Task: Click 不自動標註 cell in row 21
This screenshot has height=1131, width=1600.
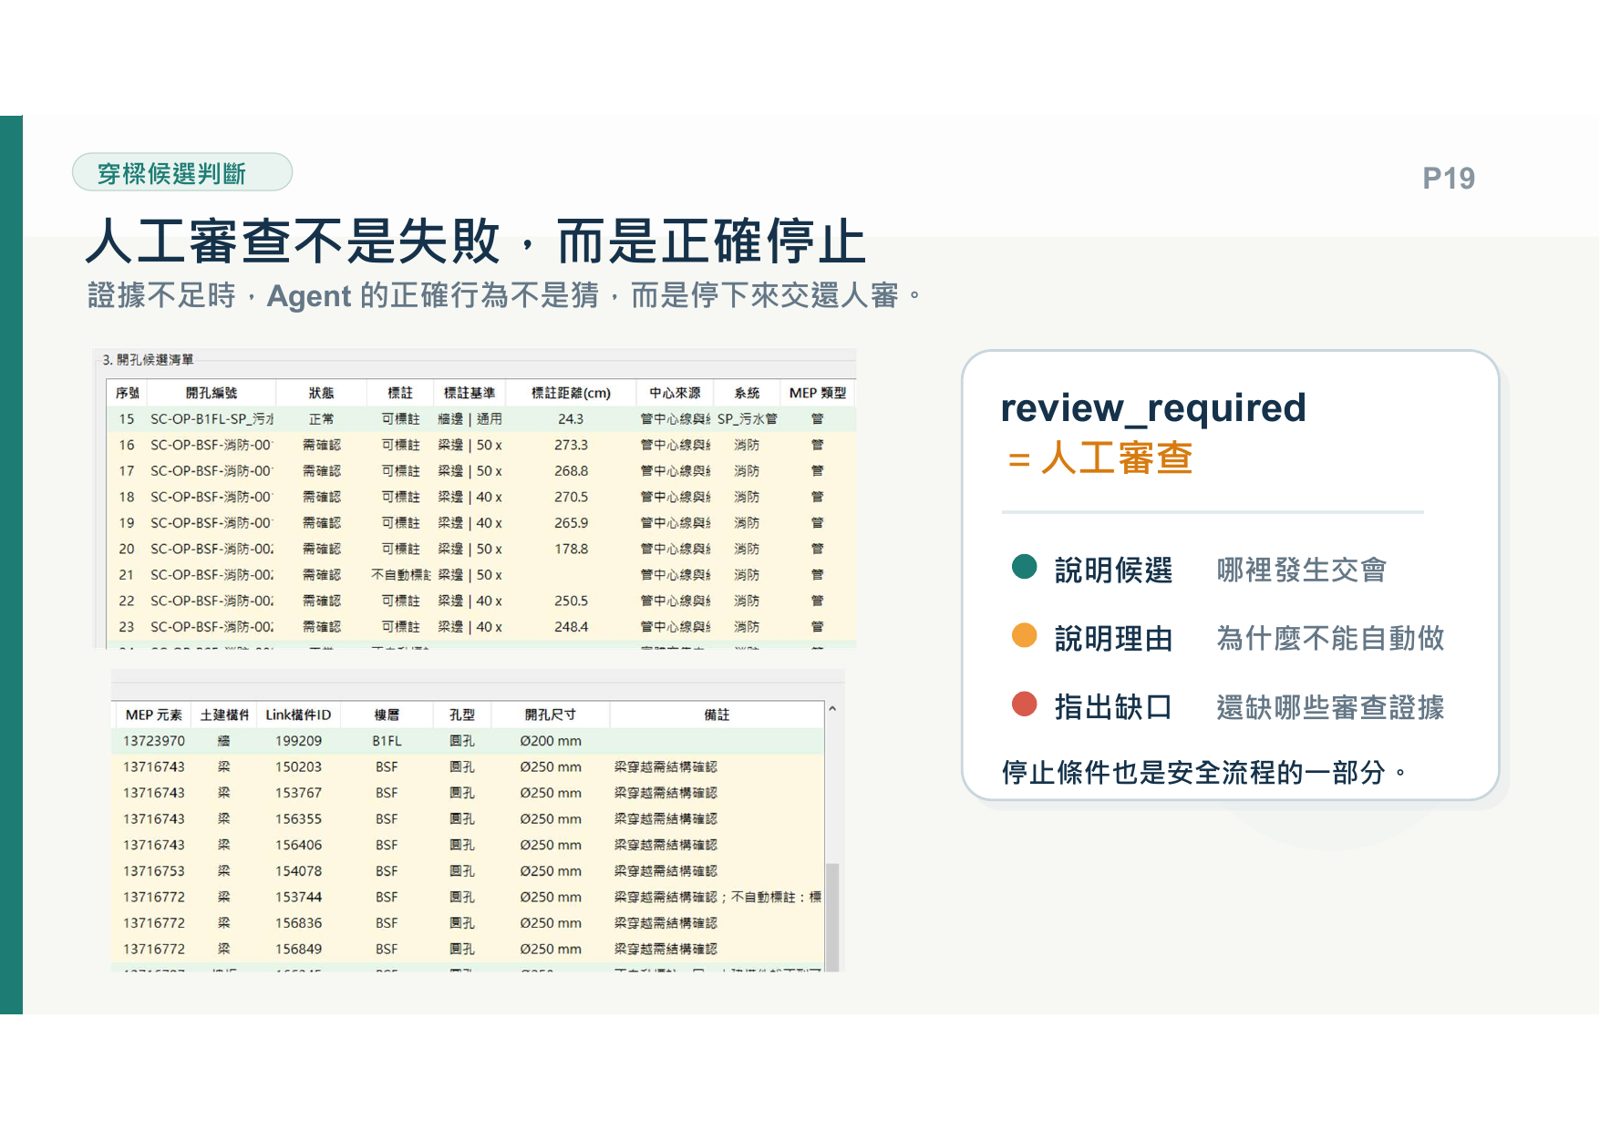Action: tap(400, 575)
